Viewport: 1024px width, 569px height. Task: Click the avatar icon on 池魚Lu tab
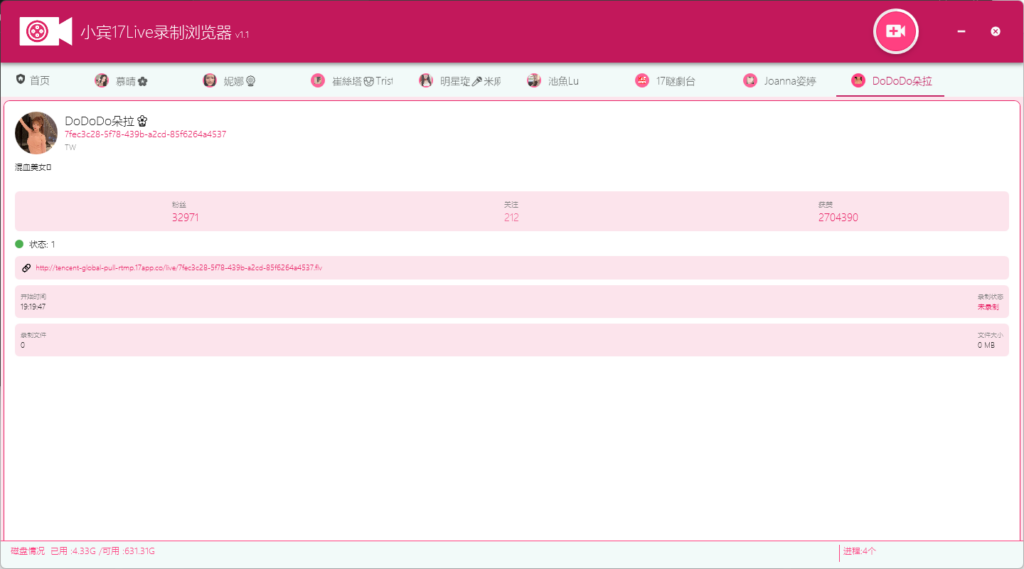(535, 81)
